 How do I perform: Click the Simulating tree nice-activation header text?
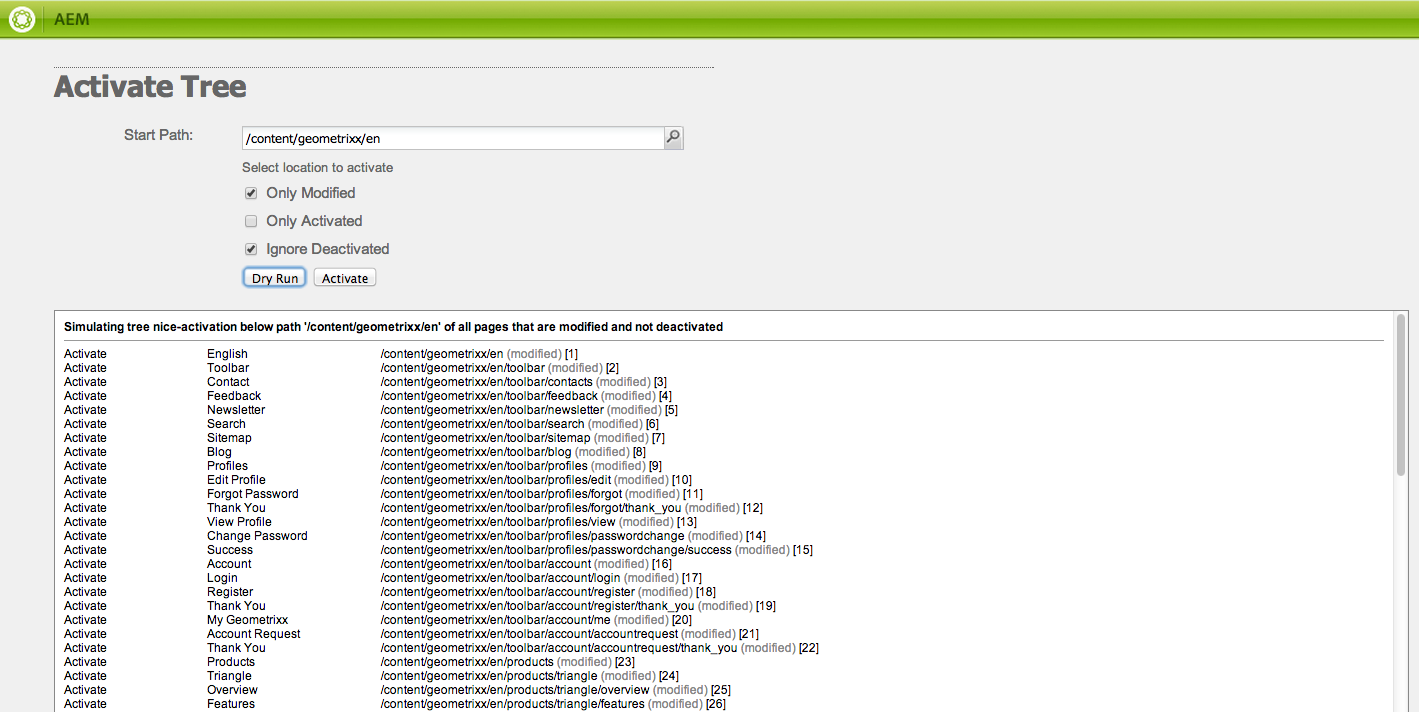tap(393, 327)
